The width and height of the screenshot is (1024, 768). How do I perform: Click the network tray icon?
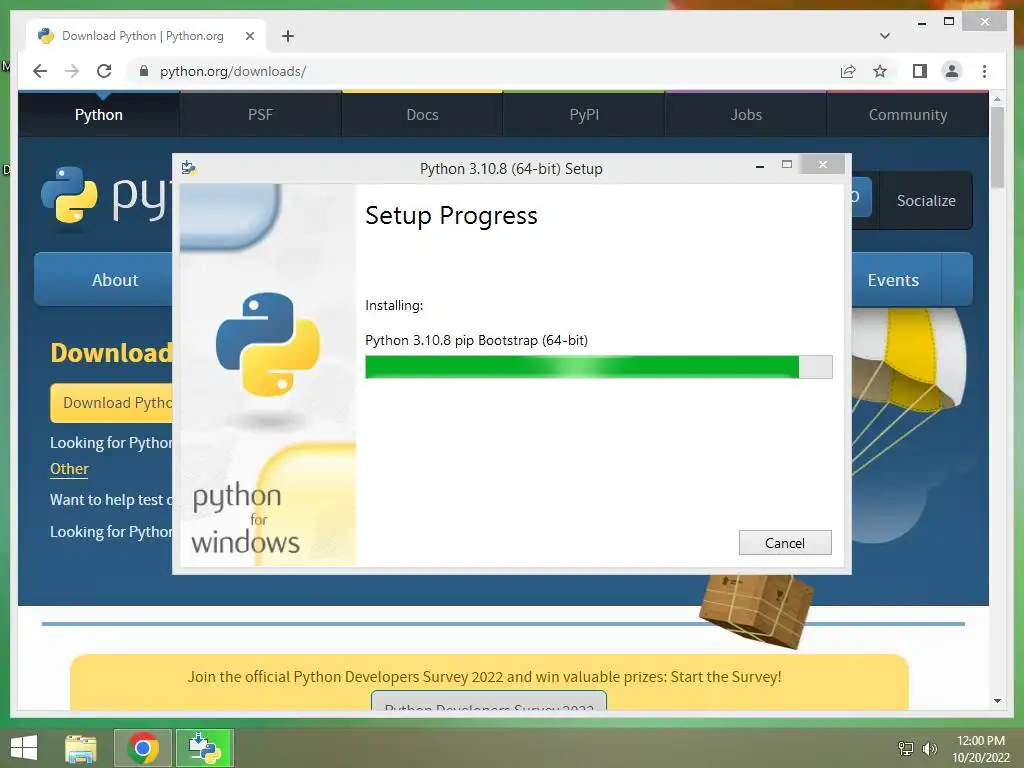[x=905, y=748]
